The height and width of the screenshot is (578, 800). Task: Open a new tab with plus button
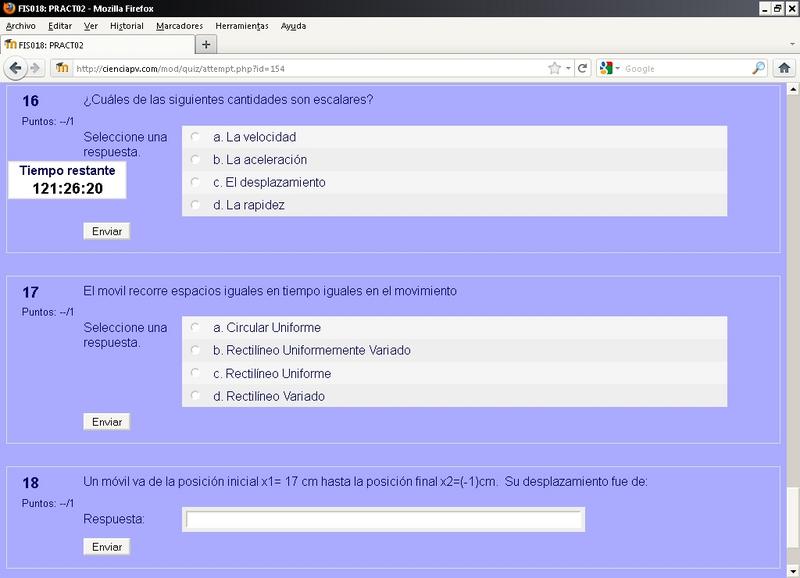coord(206,45)
